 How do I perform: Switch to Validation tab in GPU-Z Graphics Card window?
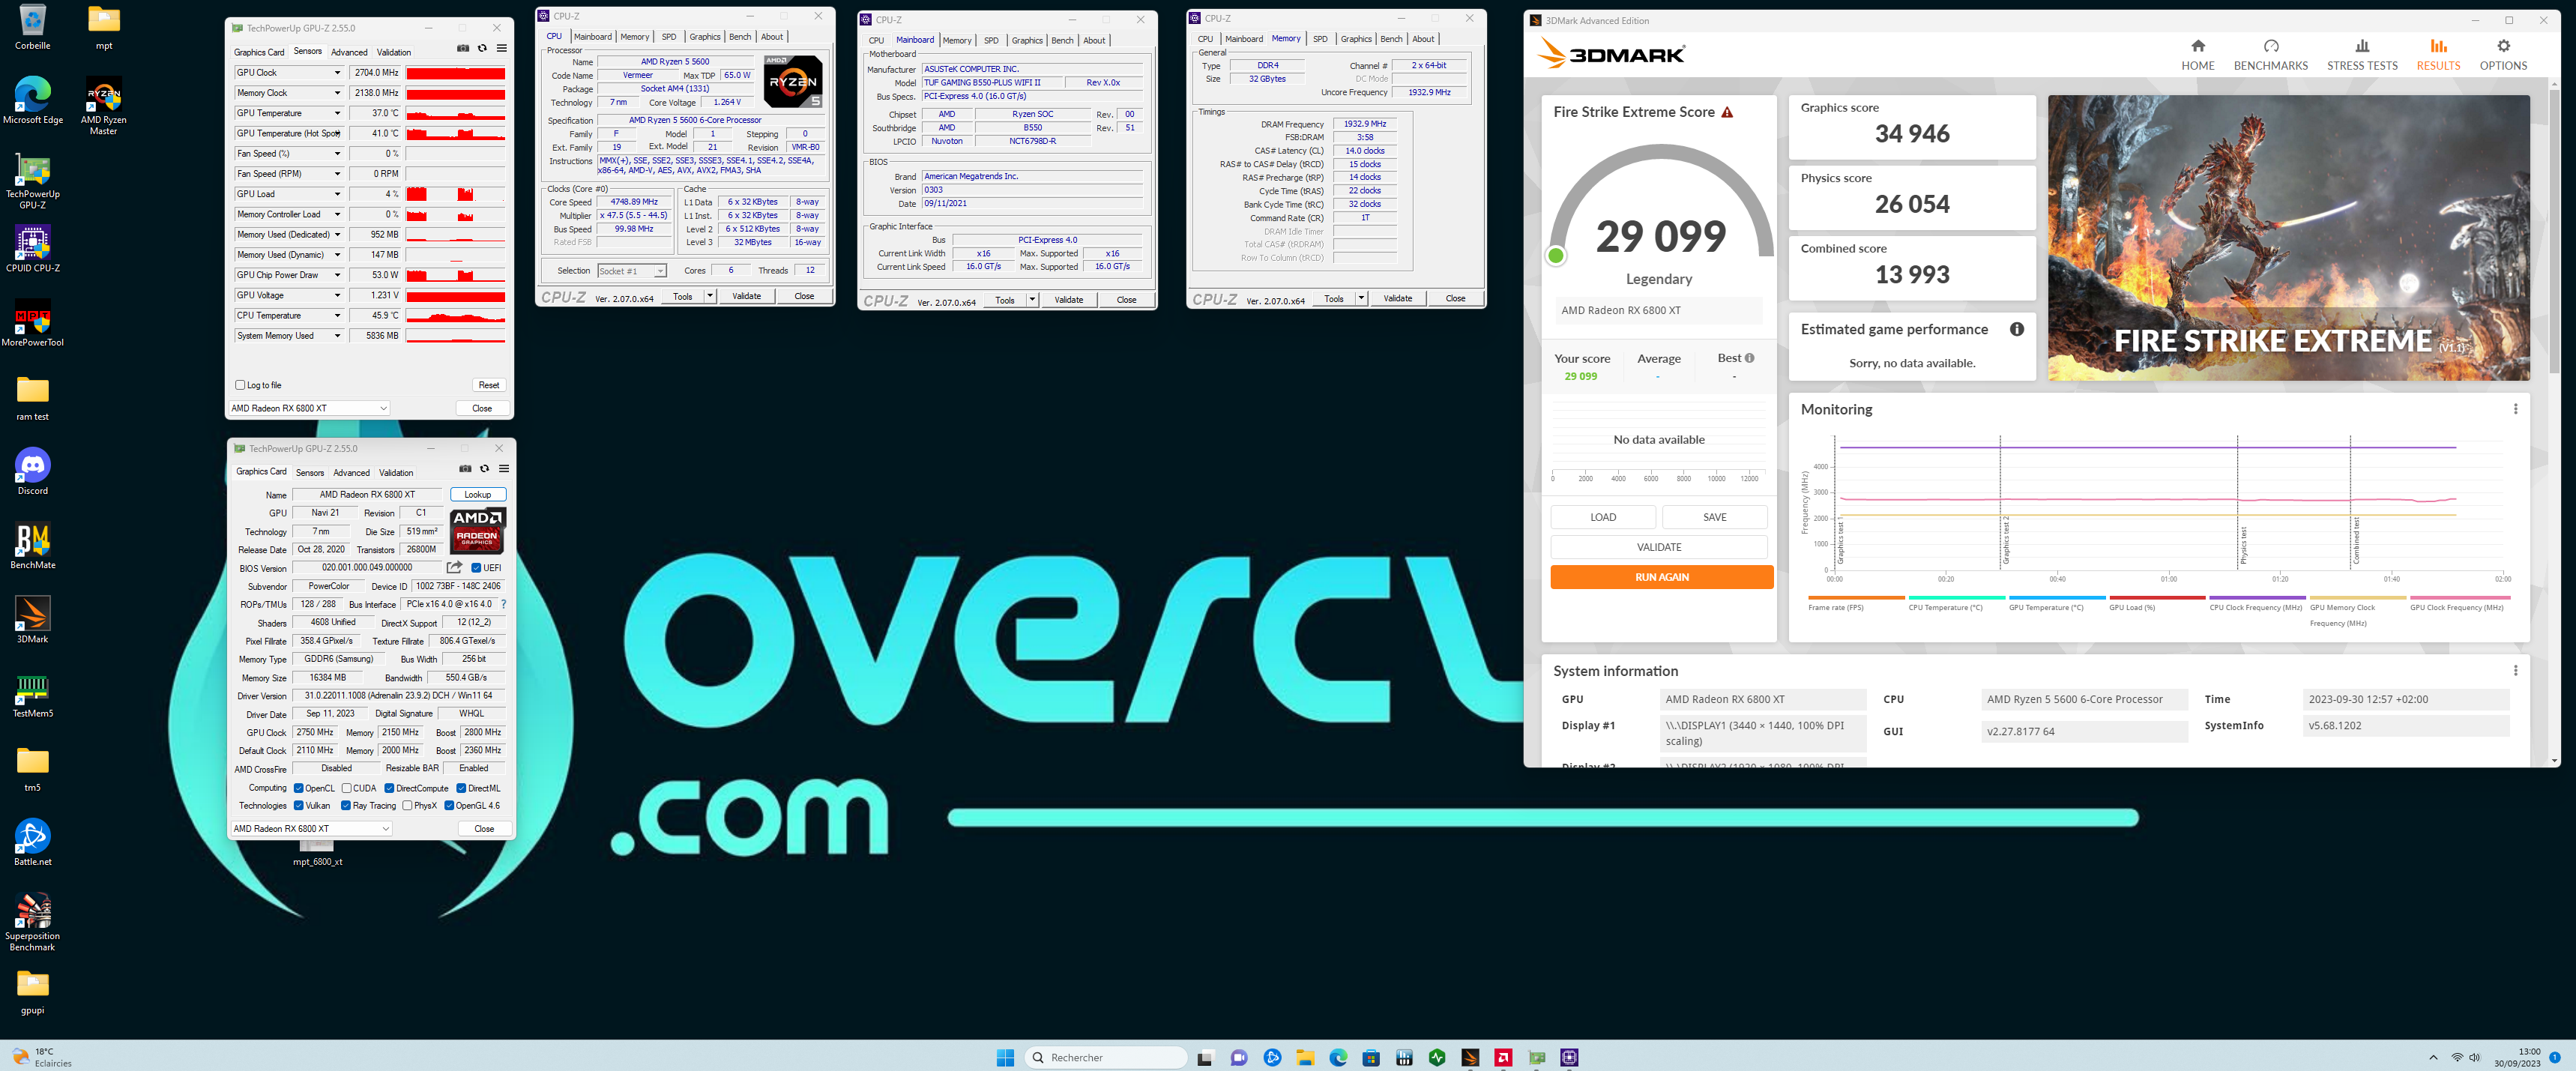click(396, 472)
